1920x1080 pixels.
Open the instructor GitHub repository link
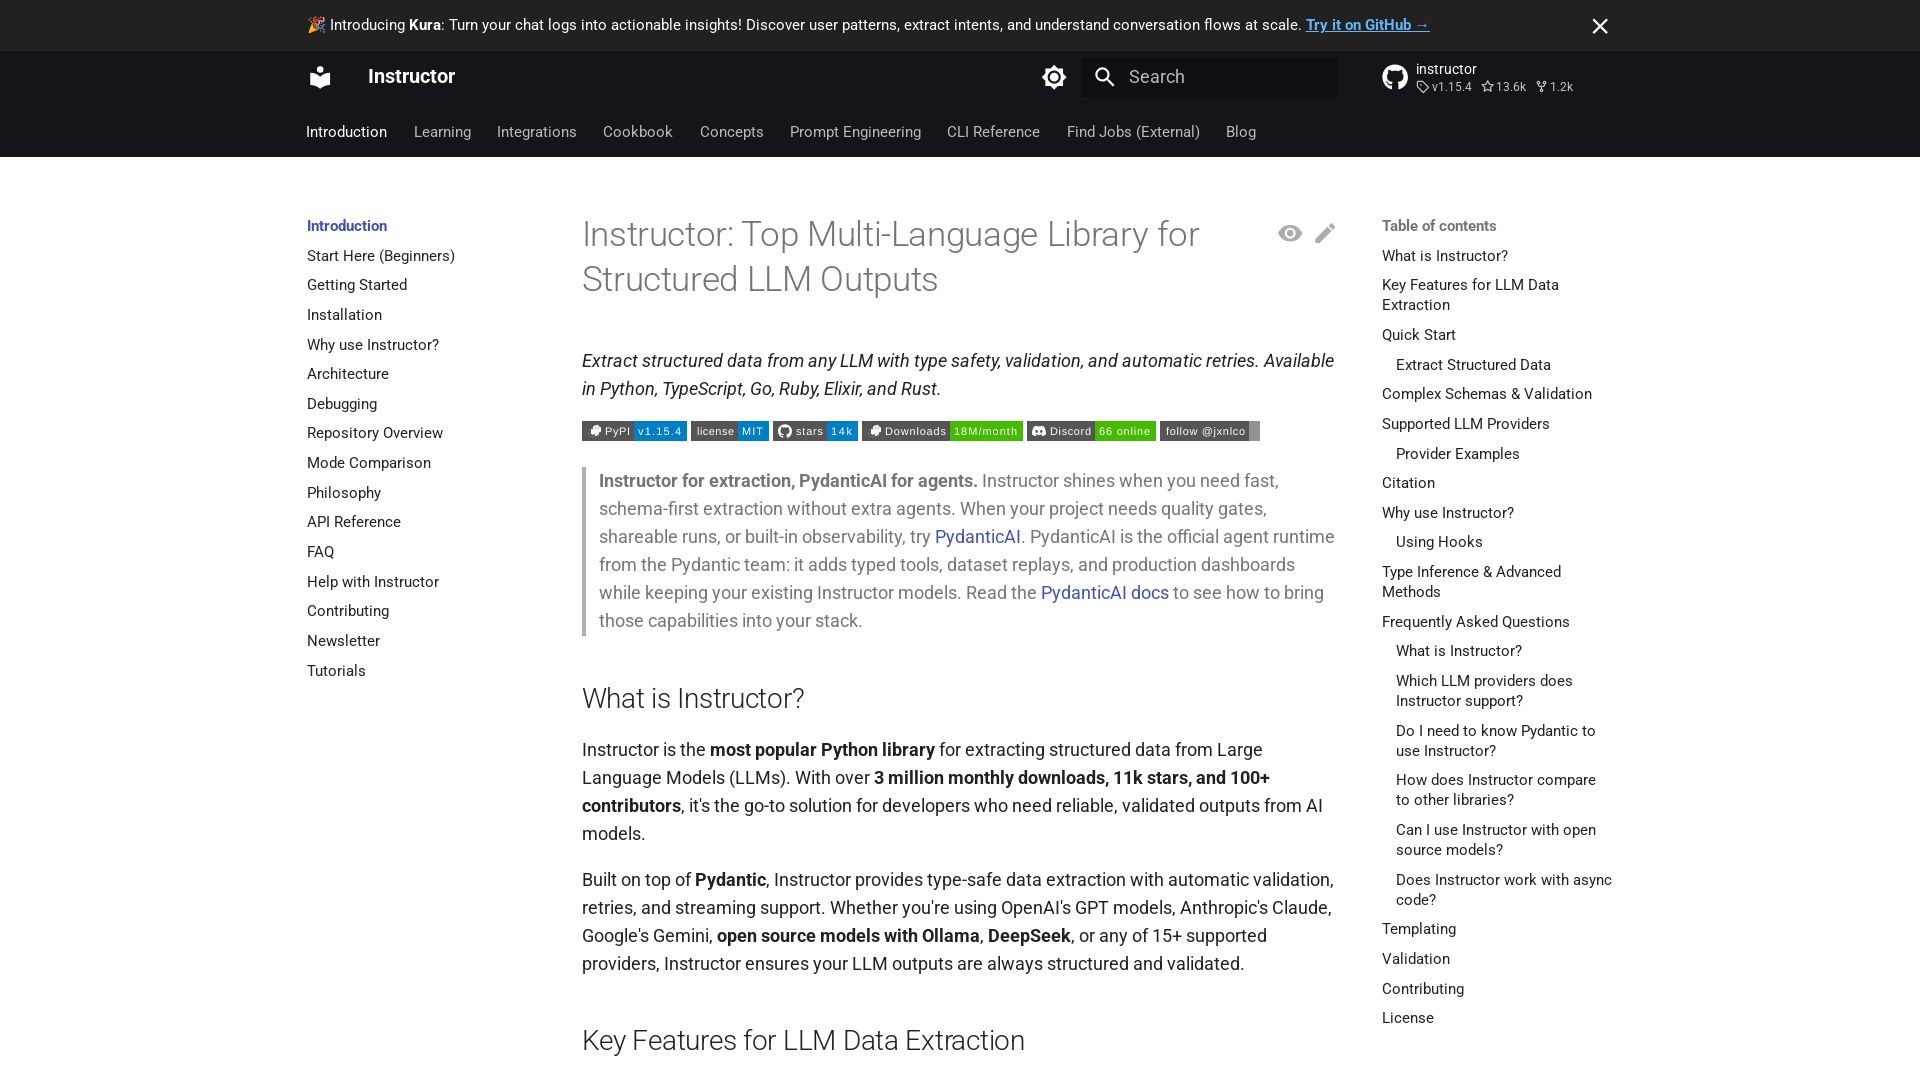[1478, 77]
